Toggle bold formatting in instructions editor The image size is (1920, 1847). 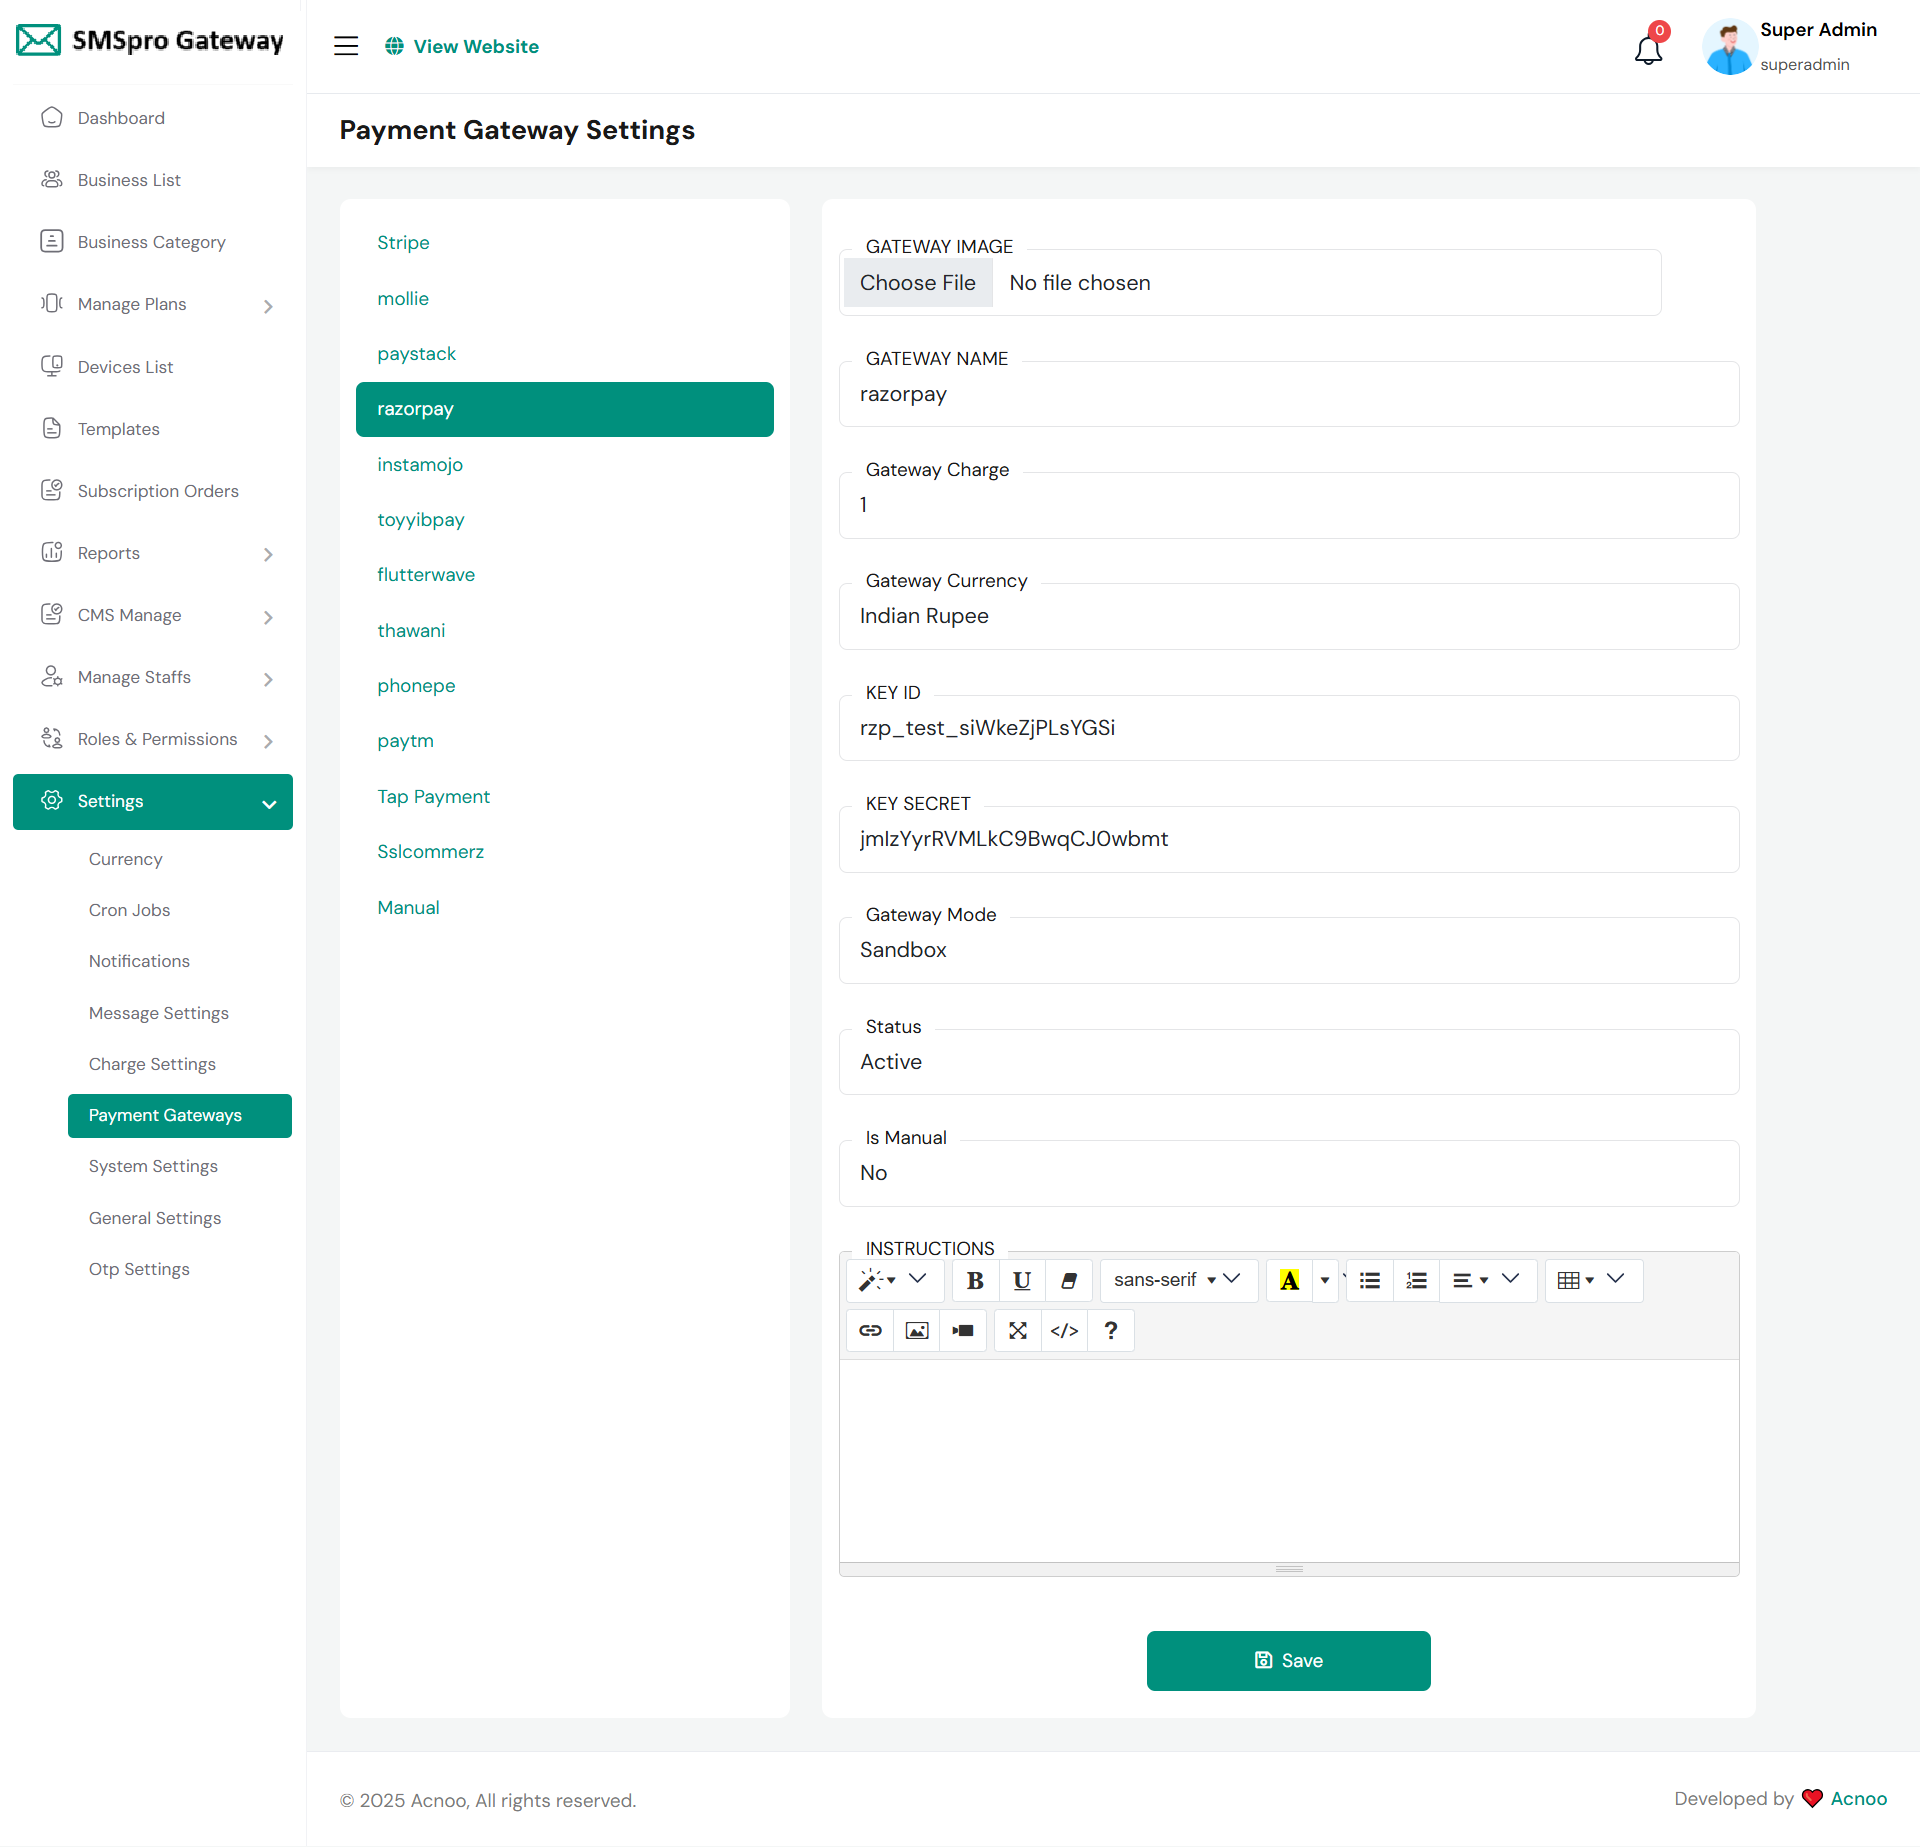tap(975, 1280)
